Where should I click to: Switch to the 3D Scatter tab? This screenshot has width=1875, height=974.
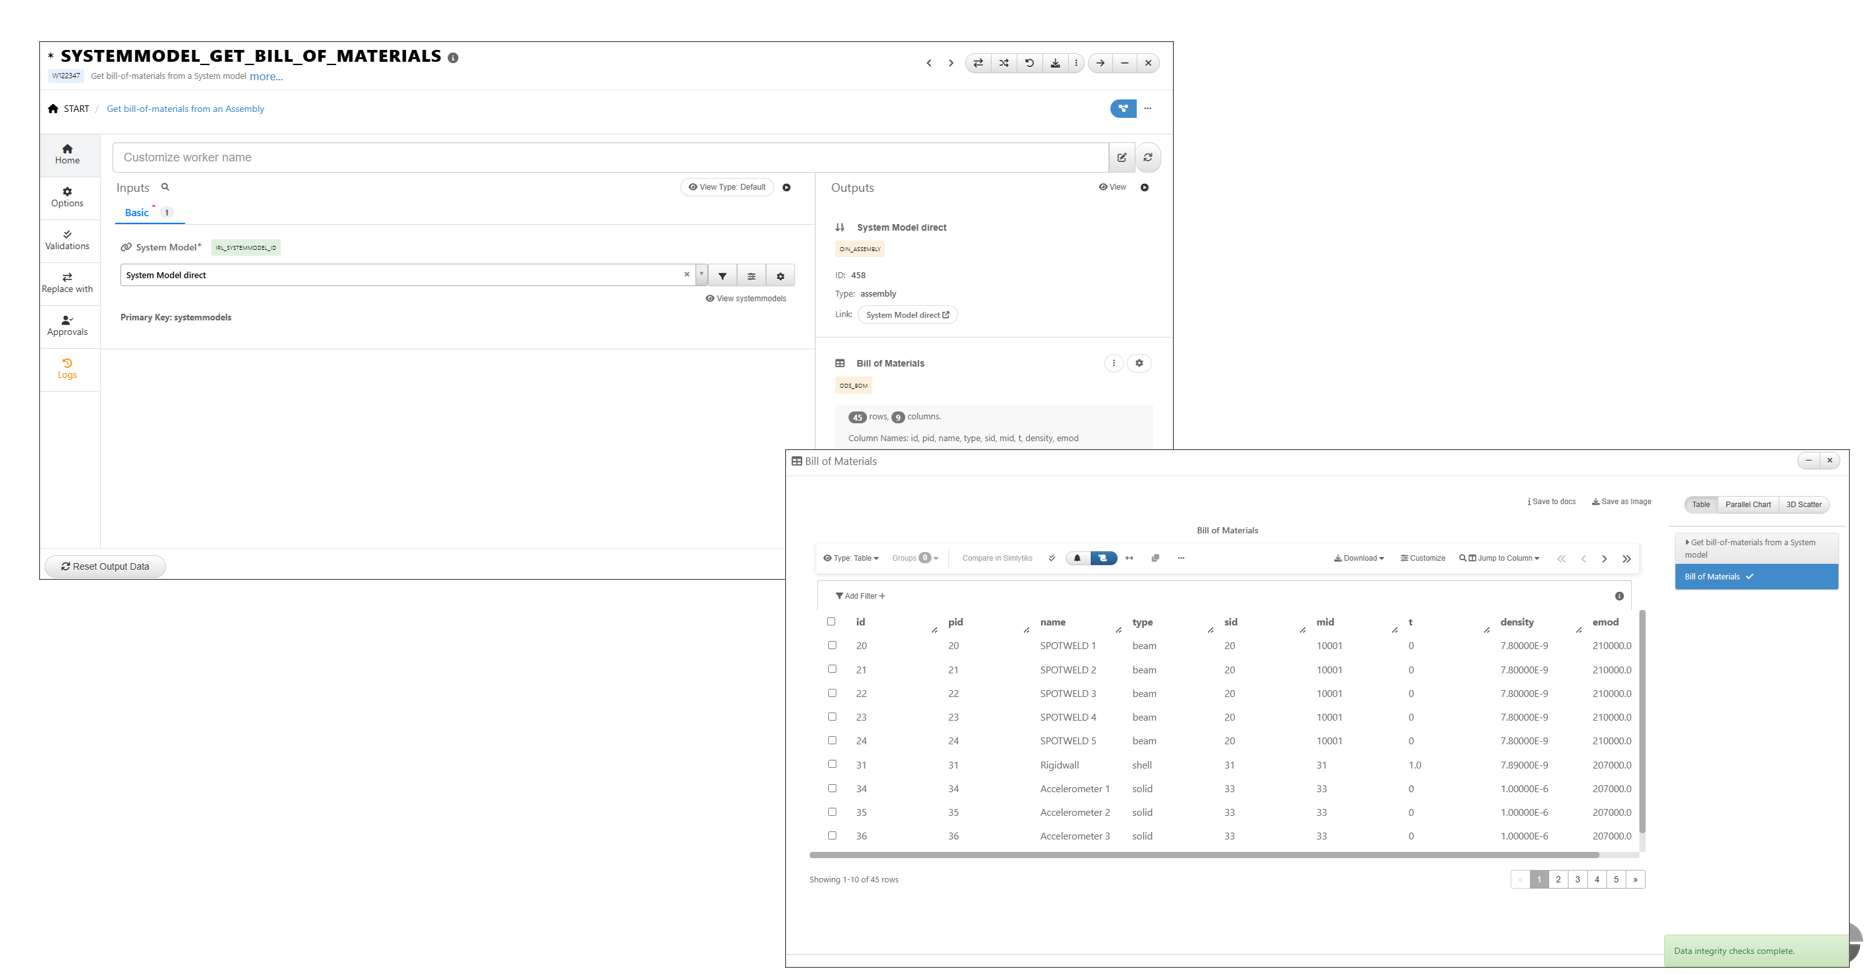click(1803, 505)
